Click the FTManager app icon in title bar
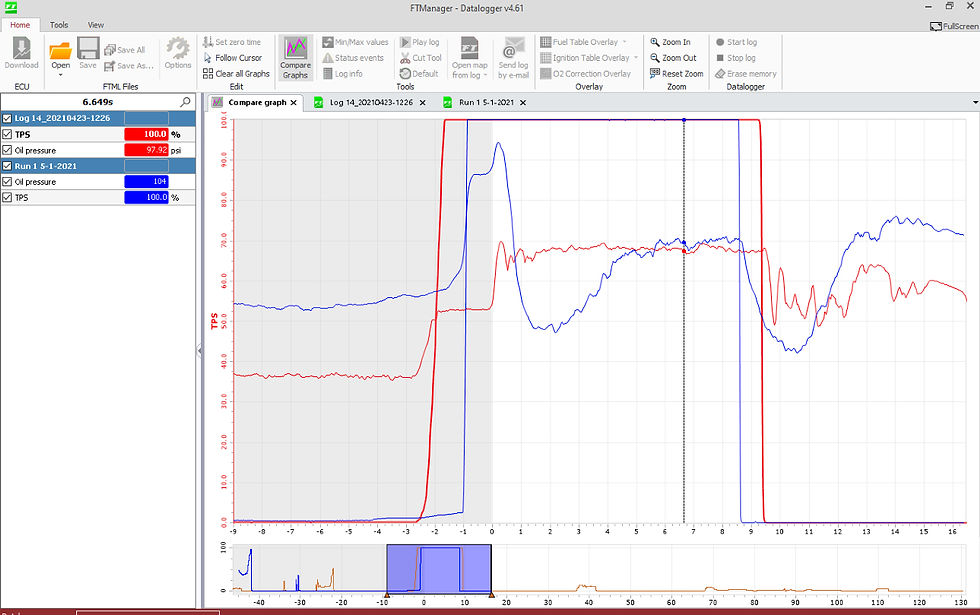The image size is (980, 615). 10,8
